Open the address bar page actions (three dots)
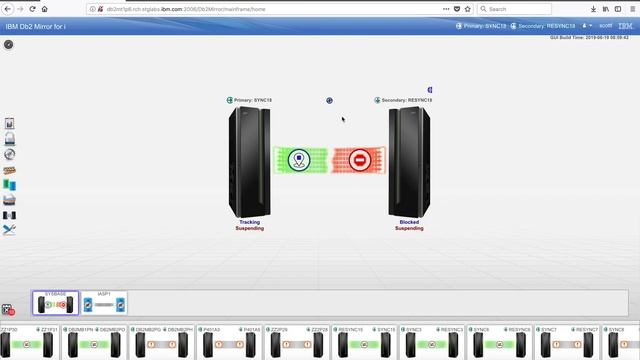This screenshot has width=640, height=360. click(x=446, y=9)
